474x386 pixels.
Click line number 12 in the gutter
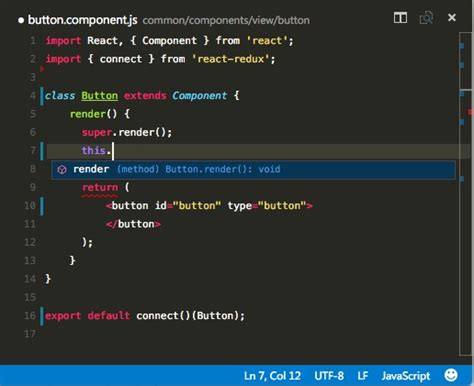(30, 242)
